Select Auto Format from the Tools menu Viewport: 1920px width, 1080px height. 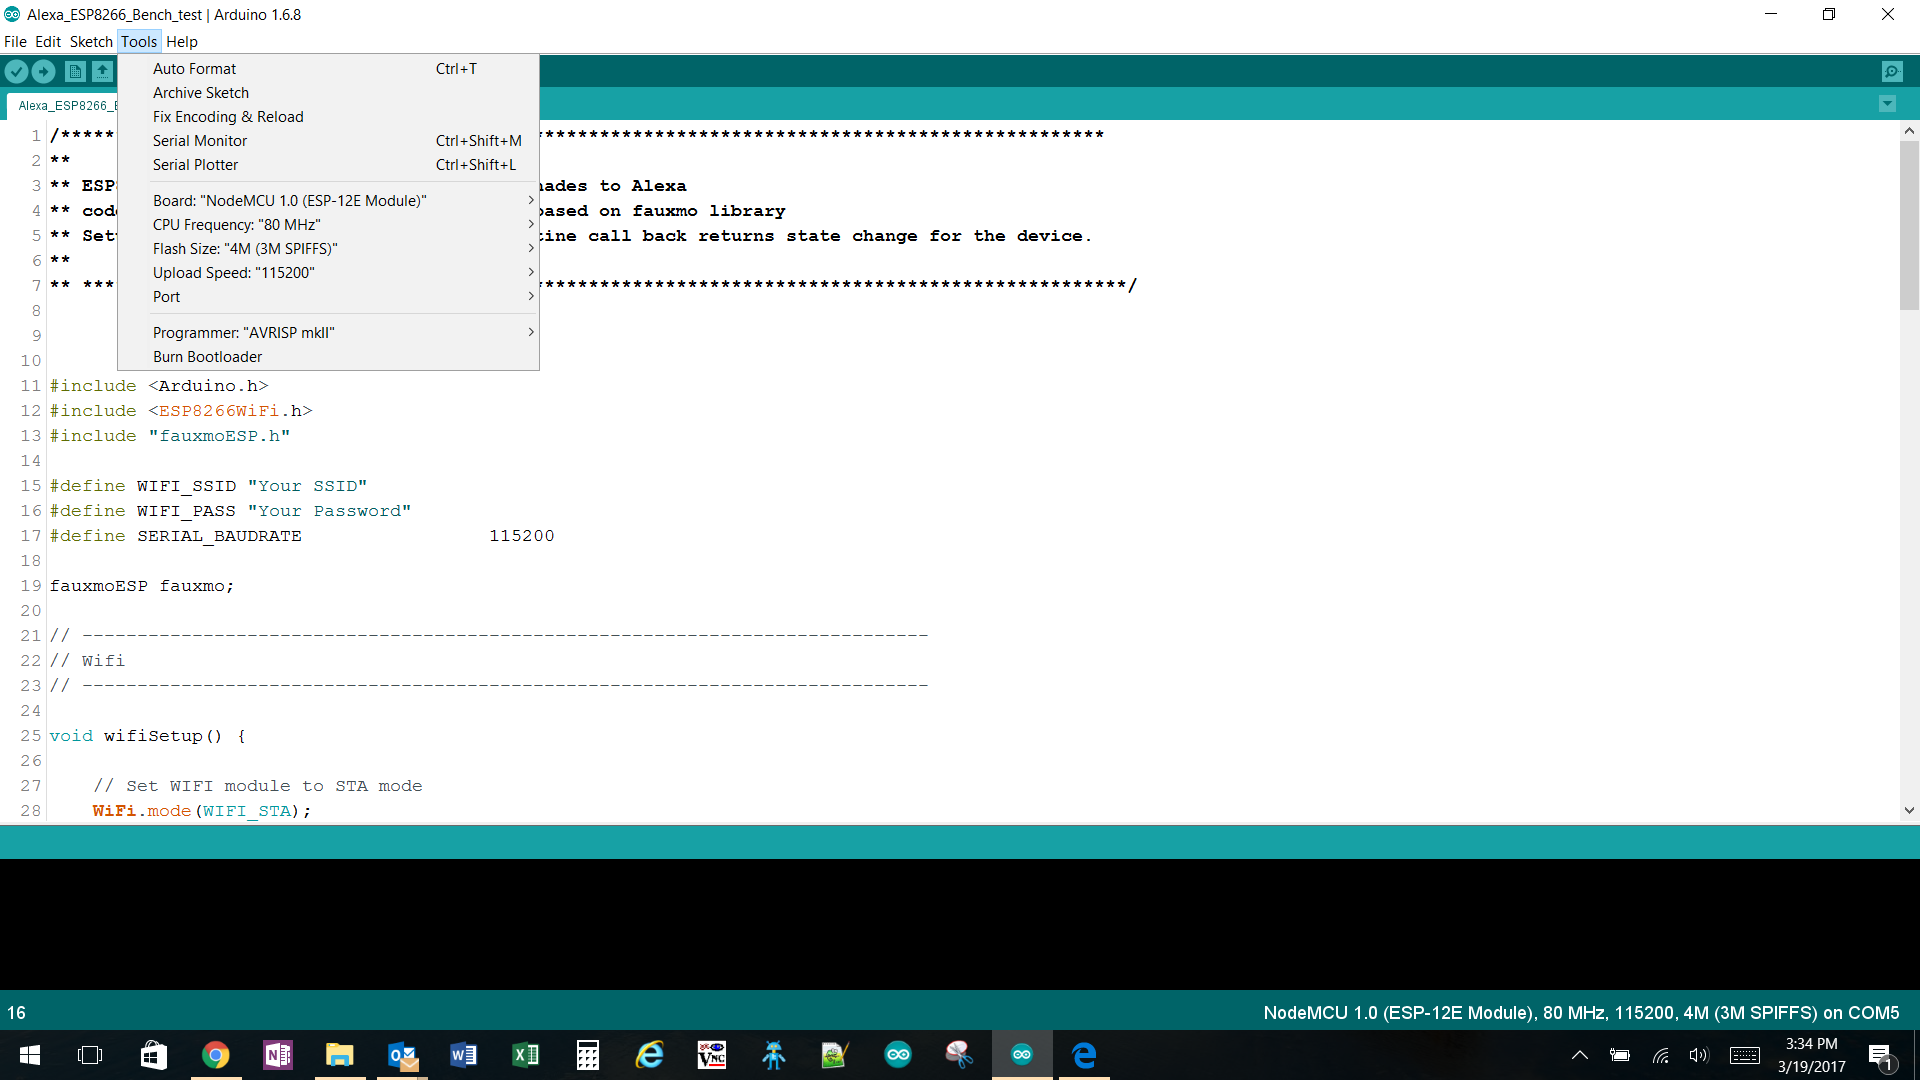pyautogui.click(x=194, y=68)
